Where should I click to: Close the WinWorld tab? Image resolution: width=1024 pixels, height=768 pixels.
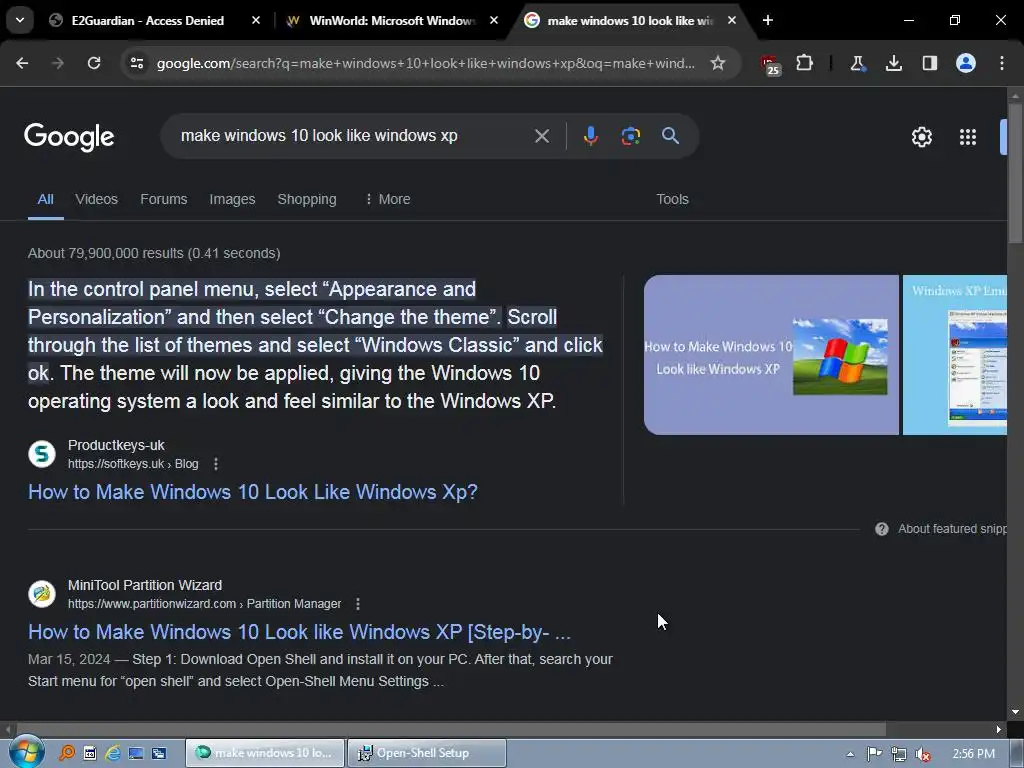click(x=494, y=20)
